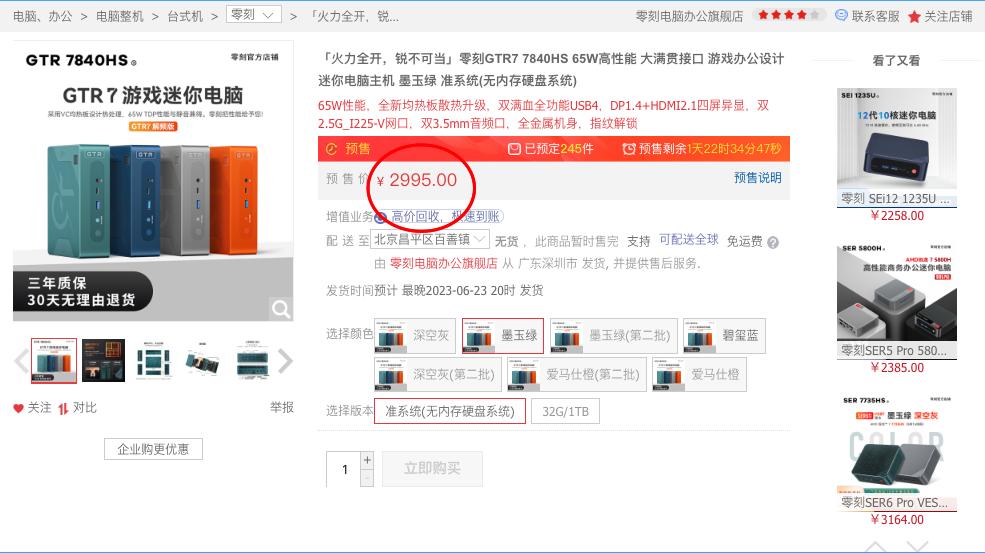The width and height of the screenshot is (985, 553).
Task: Open the 零刻电脑办公旗舰店 store link in the header
Action: pos(689,16)
